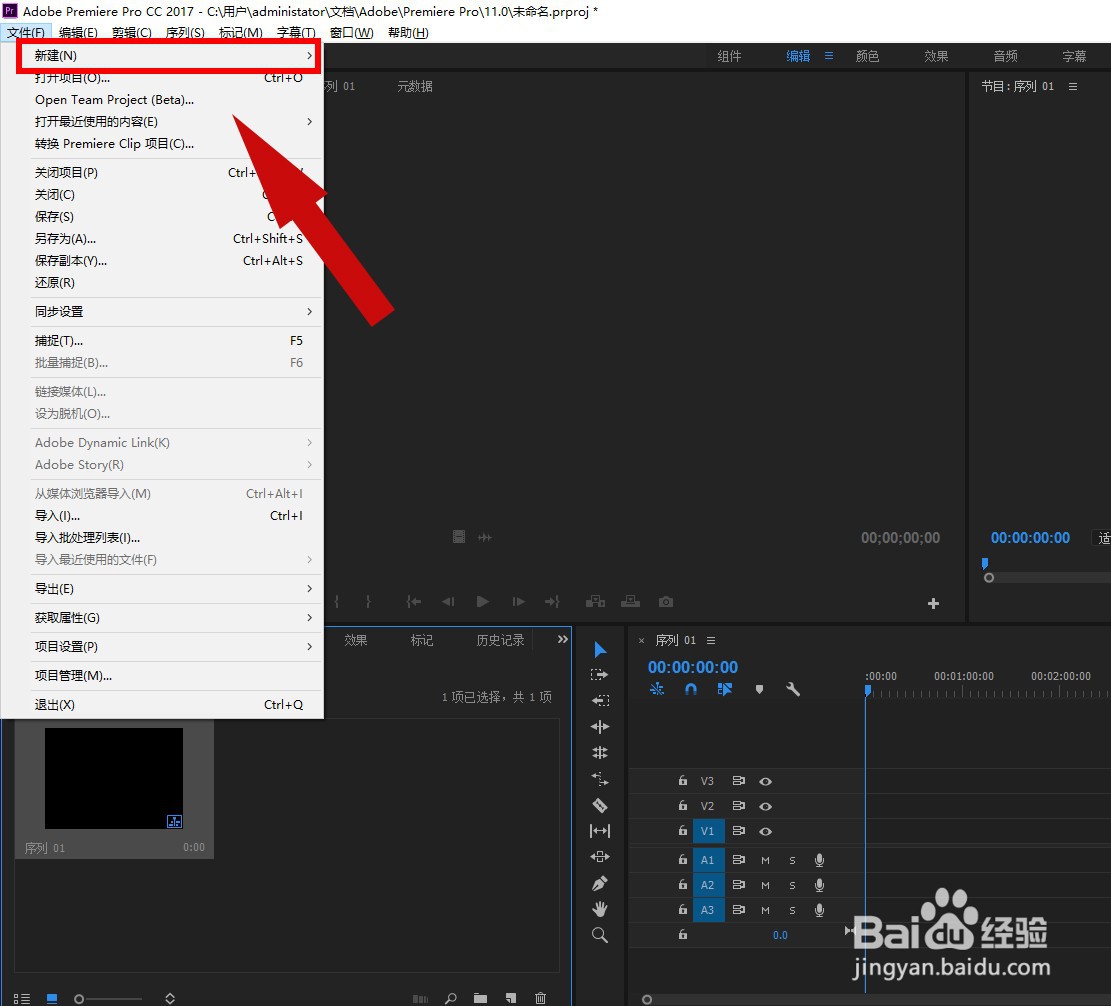The height and width of the screenshot is (1006, 1111).
Task: Show hidden panel tabs with double chevron
Action: click(x=563, y=639)
